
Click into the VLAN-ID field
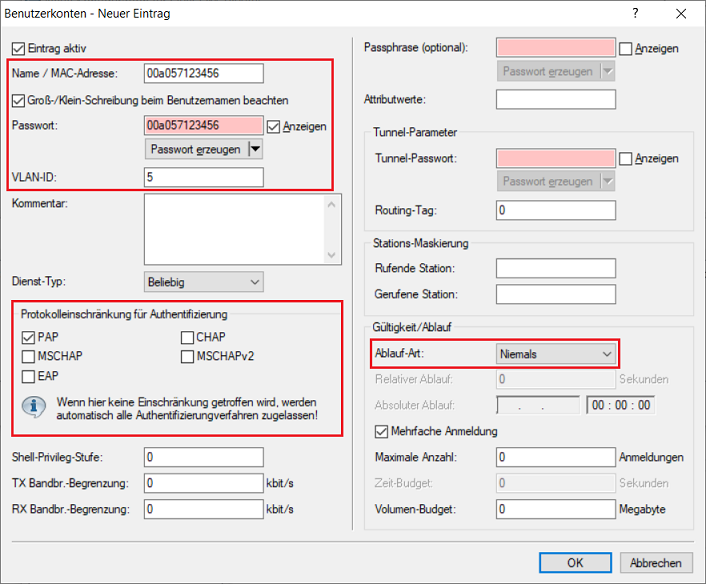203,177
